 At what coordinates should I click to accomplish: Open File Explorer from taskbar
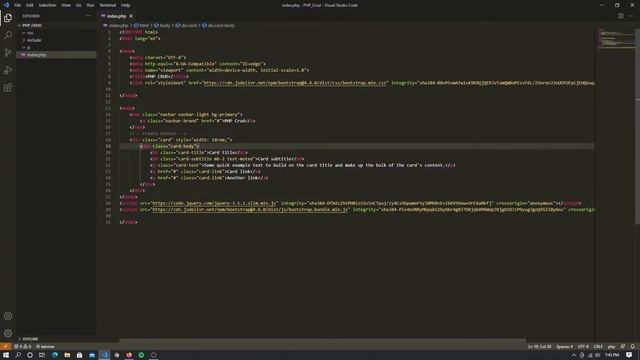tap(67, 355)
